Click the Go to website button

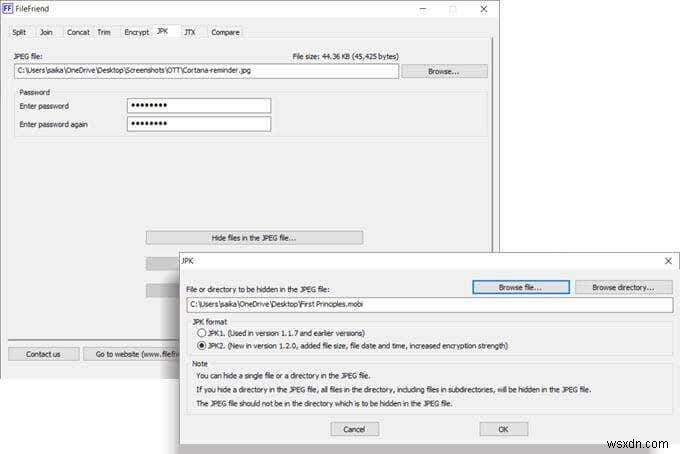pyautogui.click(x=131, y=354)
